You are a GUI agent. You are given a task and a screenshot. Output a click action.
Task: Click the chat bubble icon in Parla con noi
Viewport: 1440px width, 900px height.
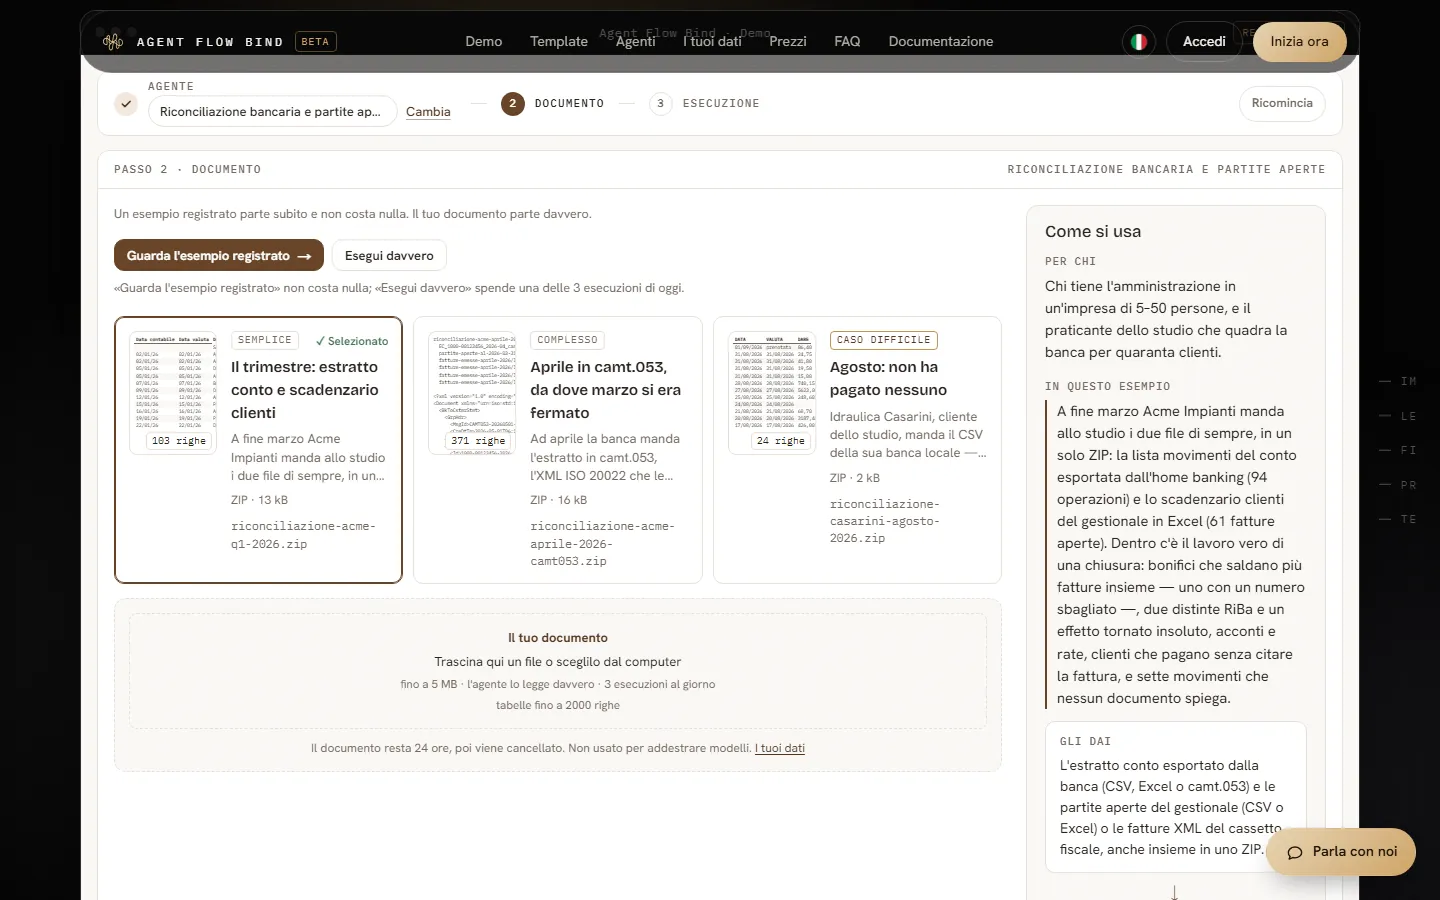point(1295,852)
